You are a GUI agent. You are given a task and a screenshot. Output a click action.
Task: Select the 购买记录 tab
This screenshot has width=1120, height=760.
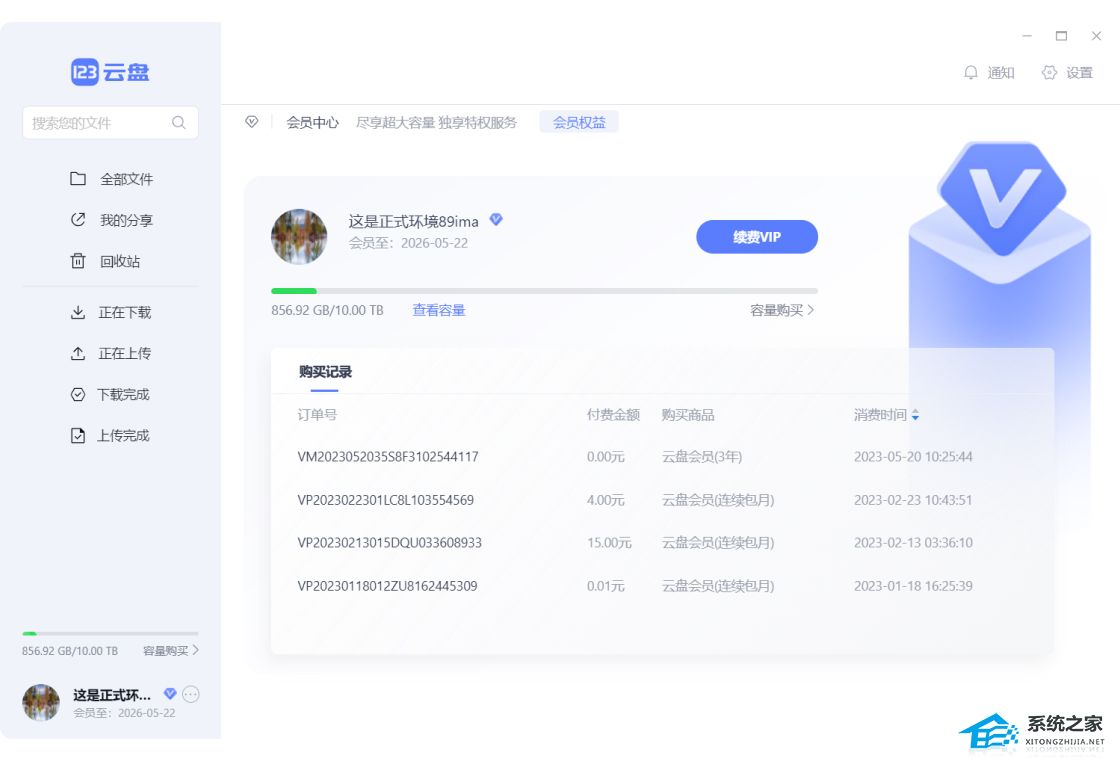coord(325,372)
